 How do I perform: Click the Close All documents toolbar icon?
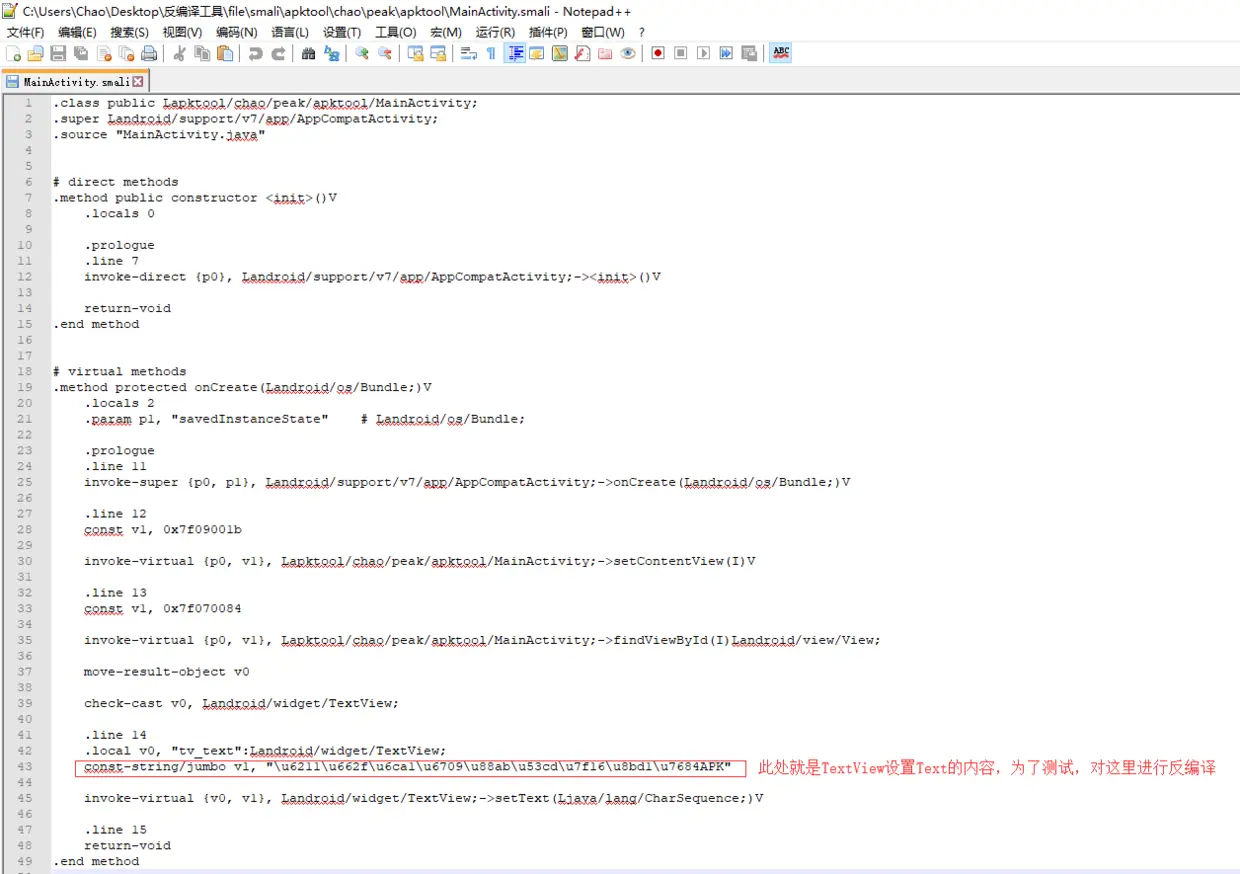126,53
